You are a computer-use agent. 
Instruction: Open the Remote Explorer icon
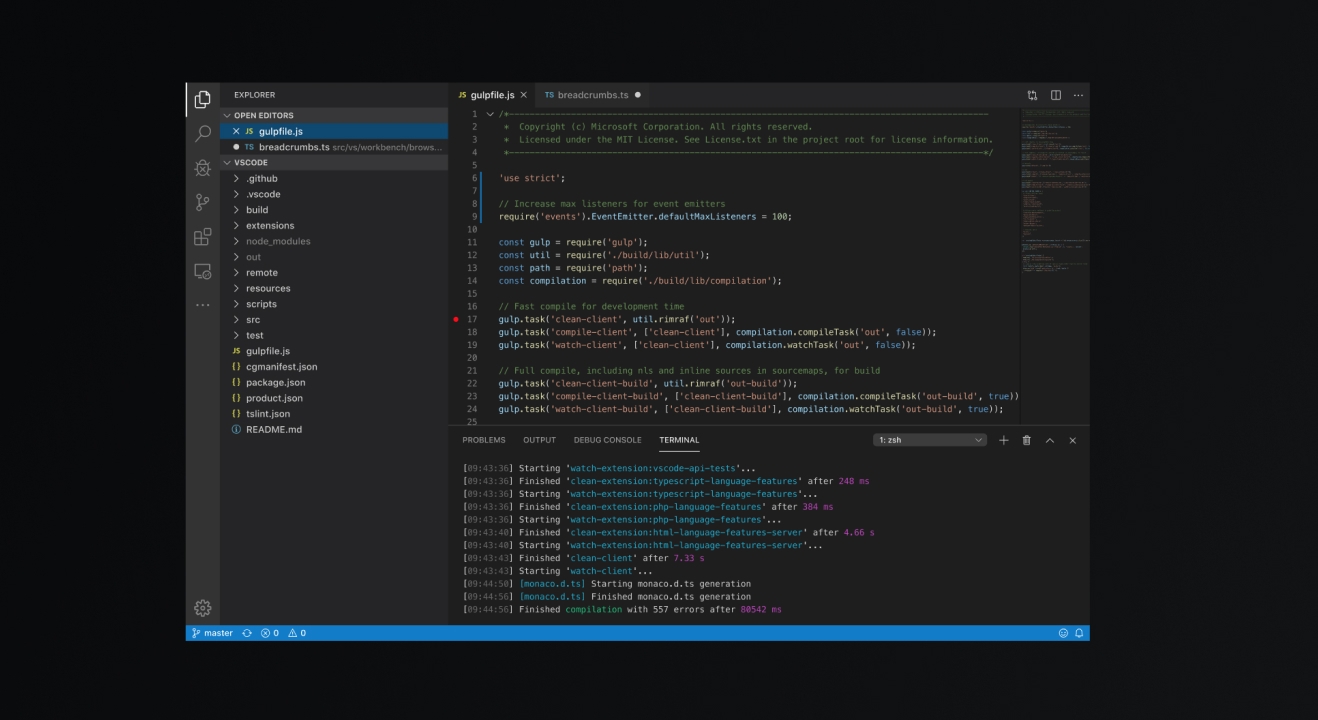[203, 272]
